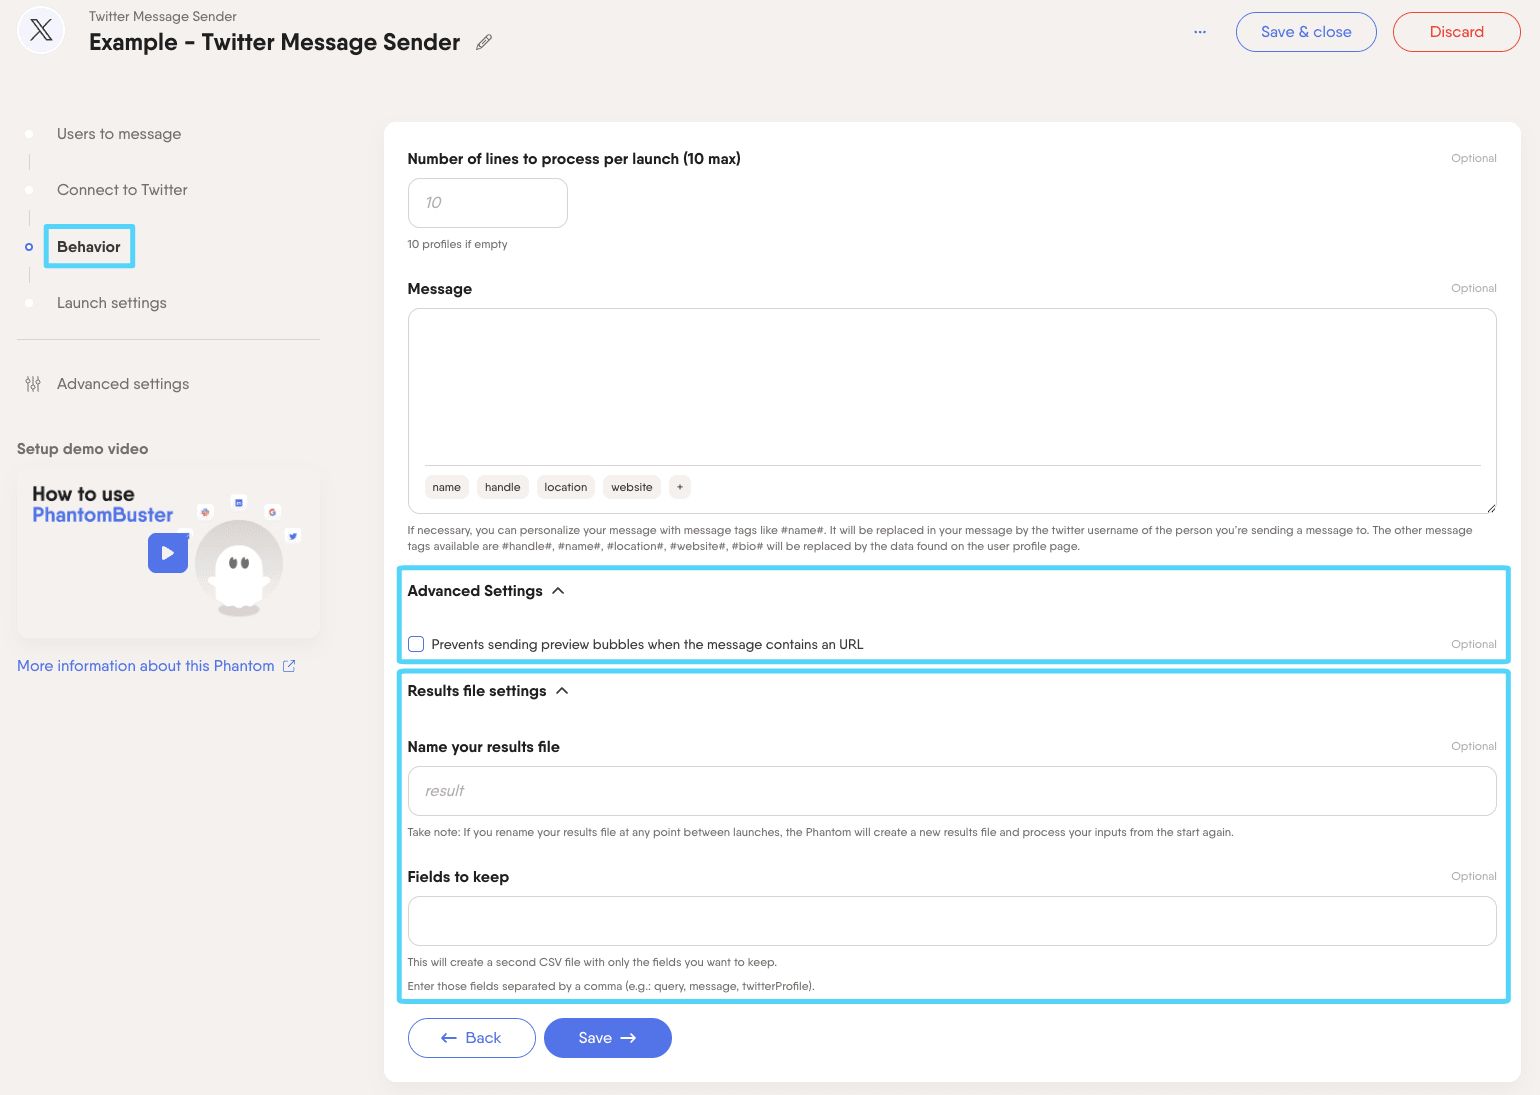Insert the location message tag
The width and height of the screenshot is (1540, 1095).
[566, 487]
